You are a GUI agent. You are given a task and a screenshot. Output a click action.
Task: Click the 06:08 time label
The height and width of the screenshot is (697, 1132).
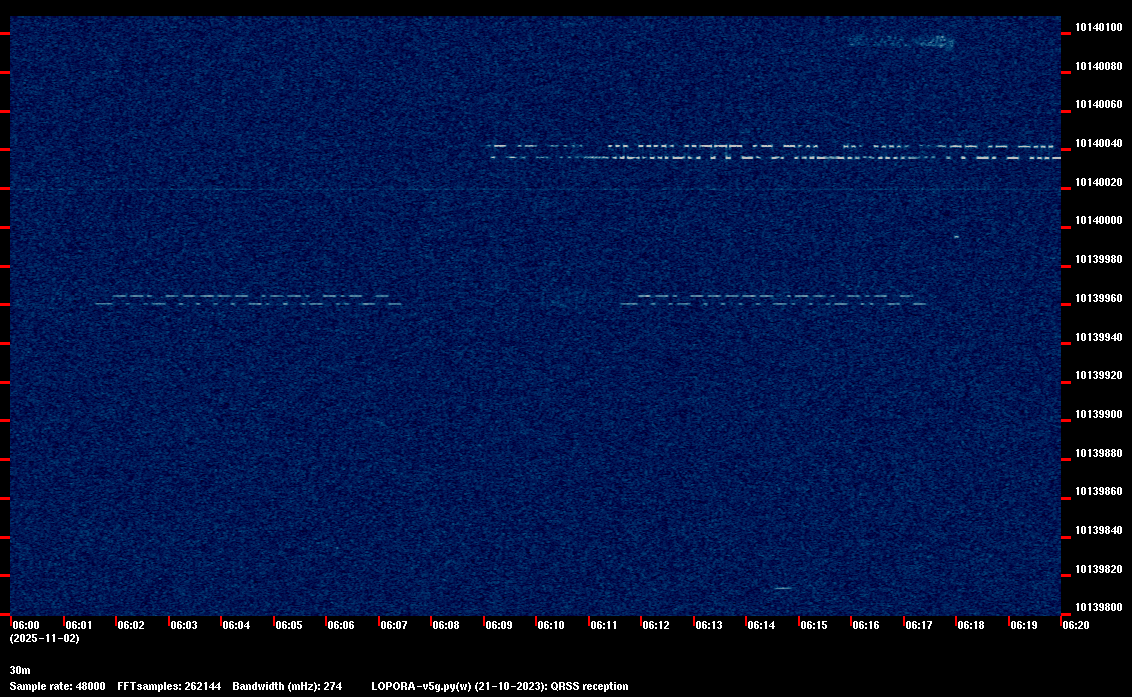pyautogui.click(x=445, y=625)
